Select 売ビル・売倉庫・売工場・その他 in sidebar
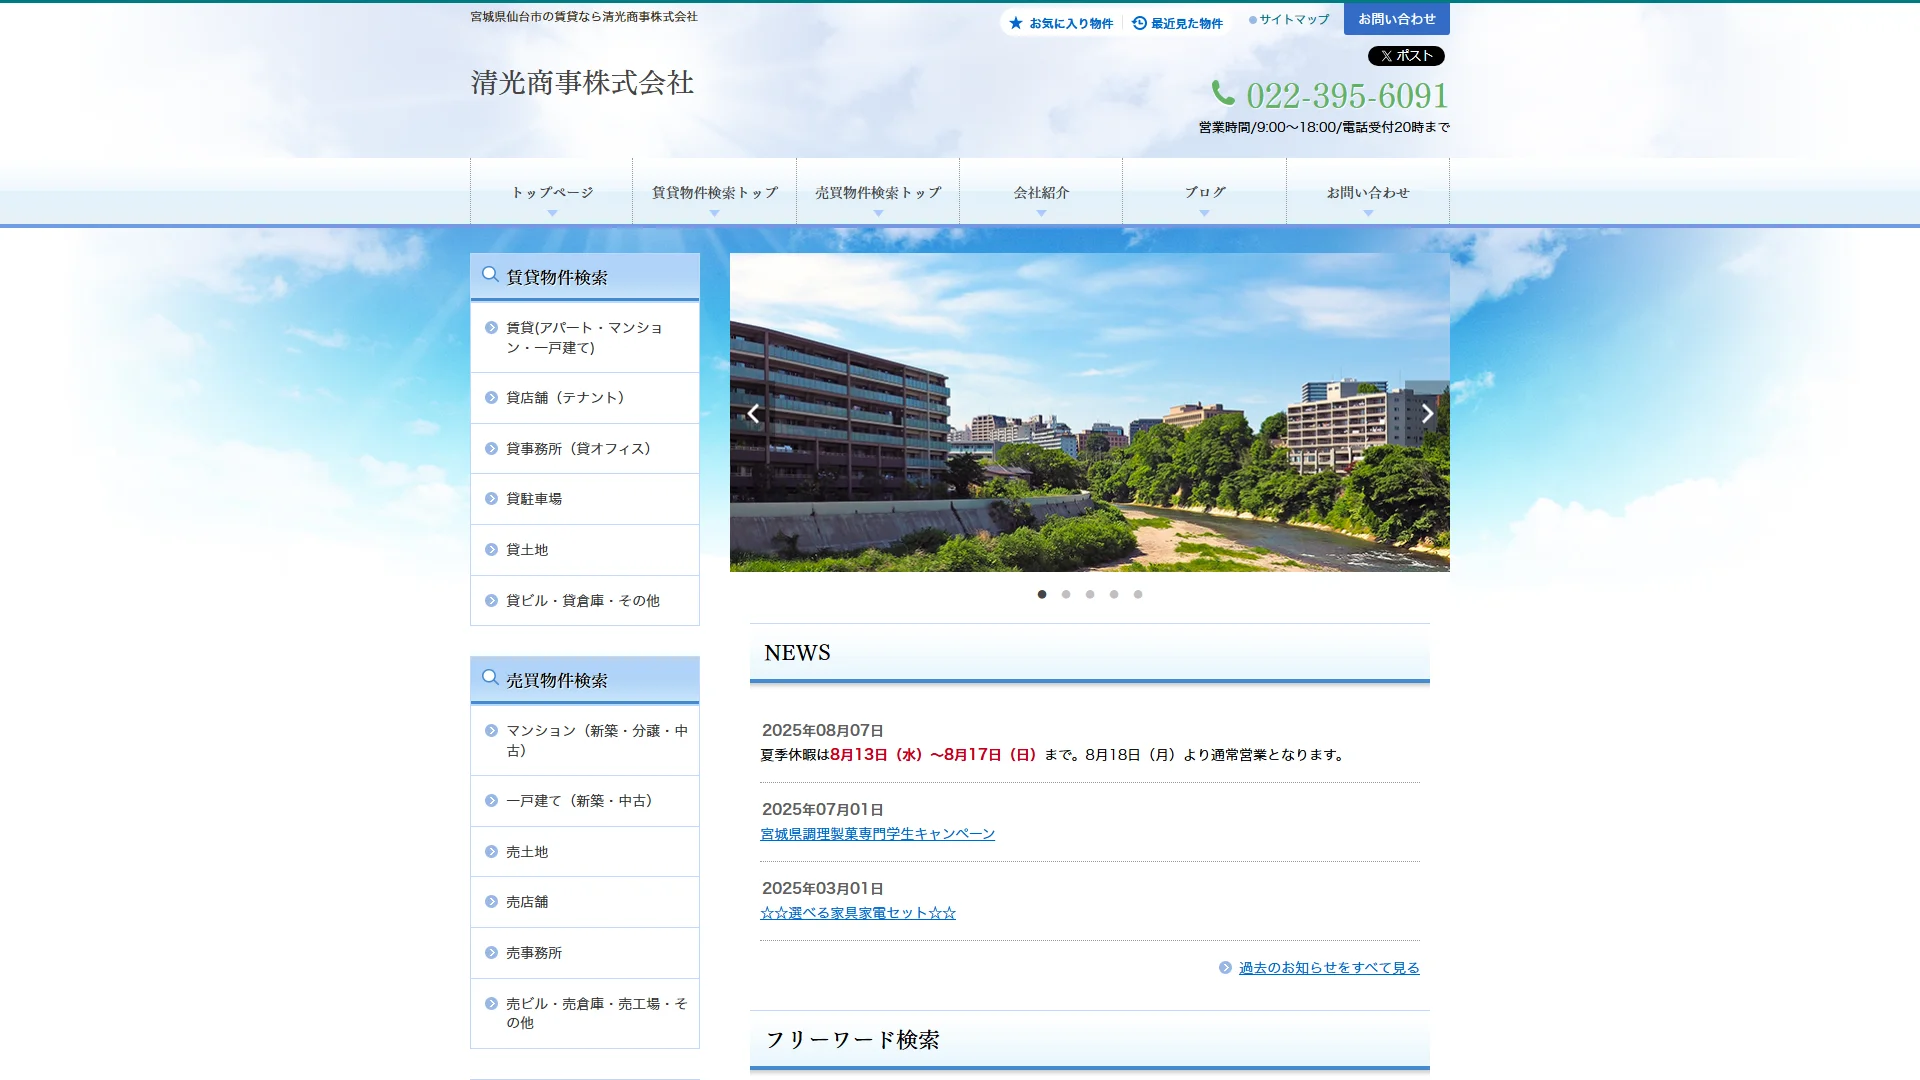1920x1080 pixels. 585,1013
